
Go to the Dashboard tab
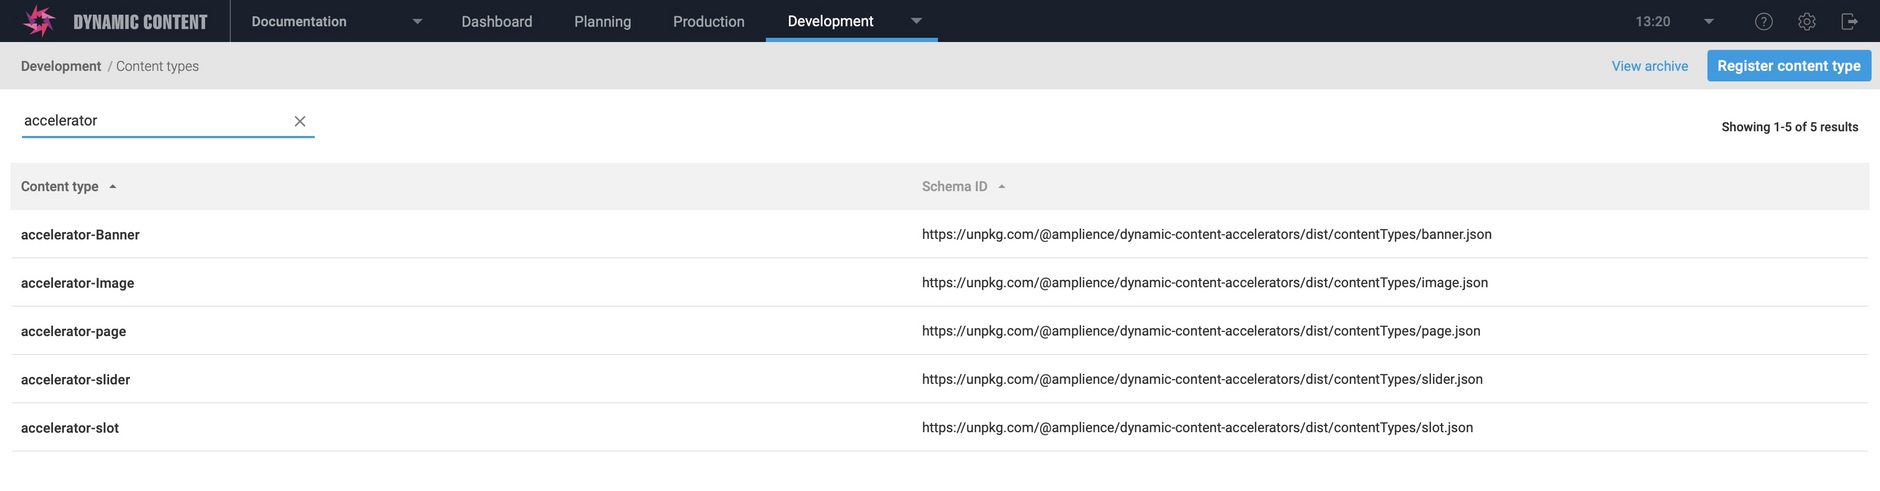[x=497, y=21]
